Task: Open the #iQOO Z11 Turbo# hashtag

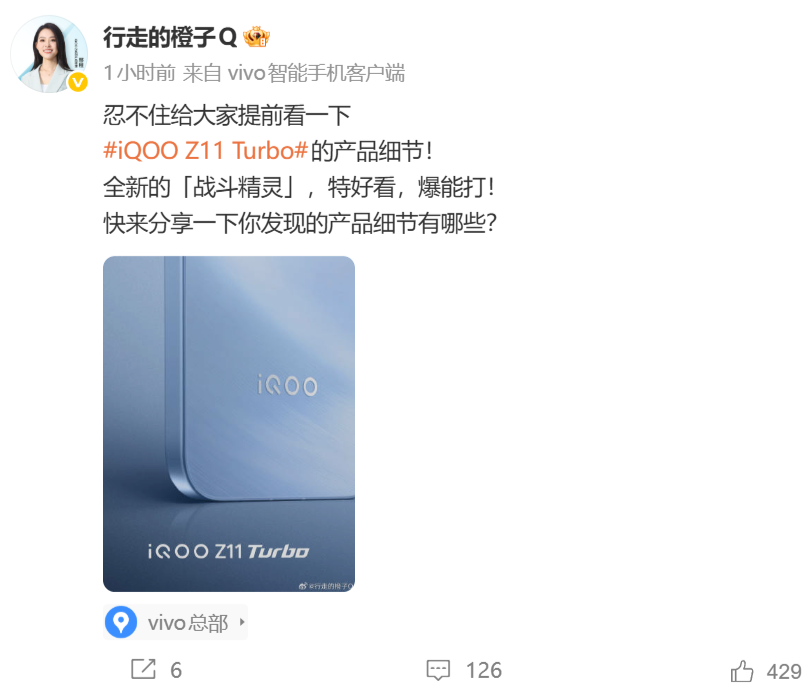Action: coord(206,151)
